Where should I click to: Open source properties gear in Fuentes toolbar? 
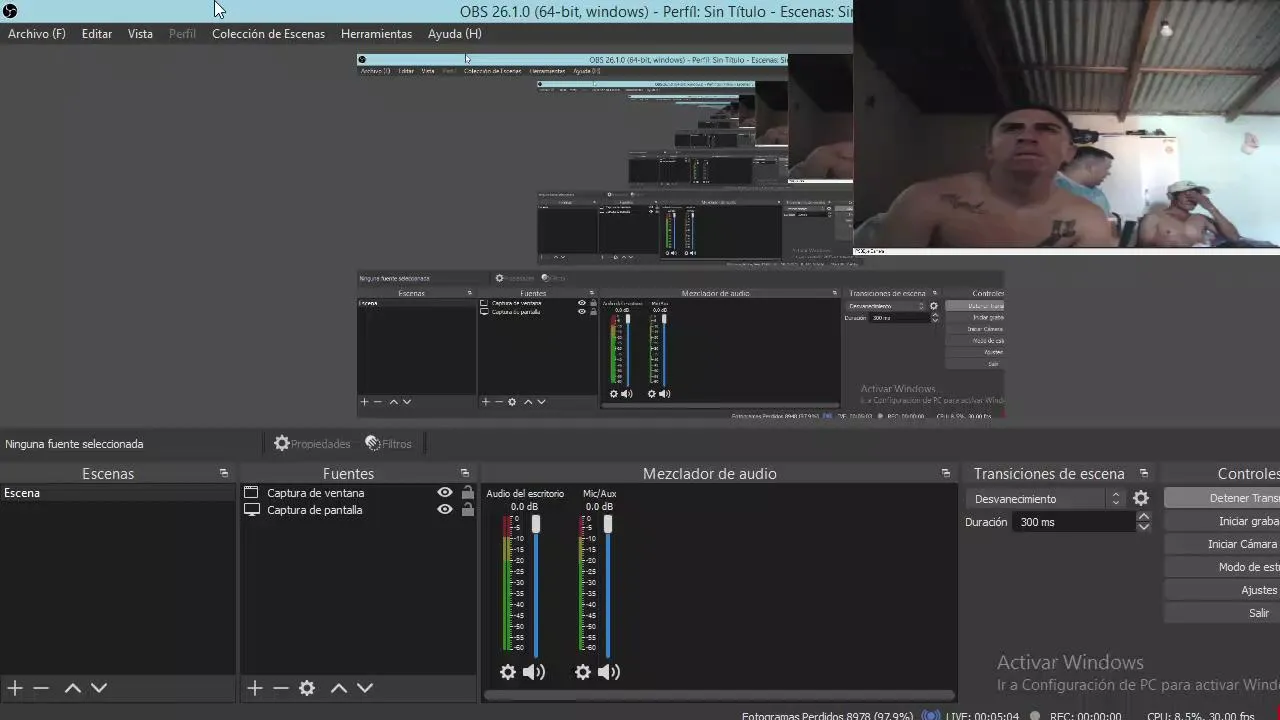pos(307,688)
